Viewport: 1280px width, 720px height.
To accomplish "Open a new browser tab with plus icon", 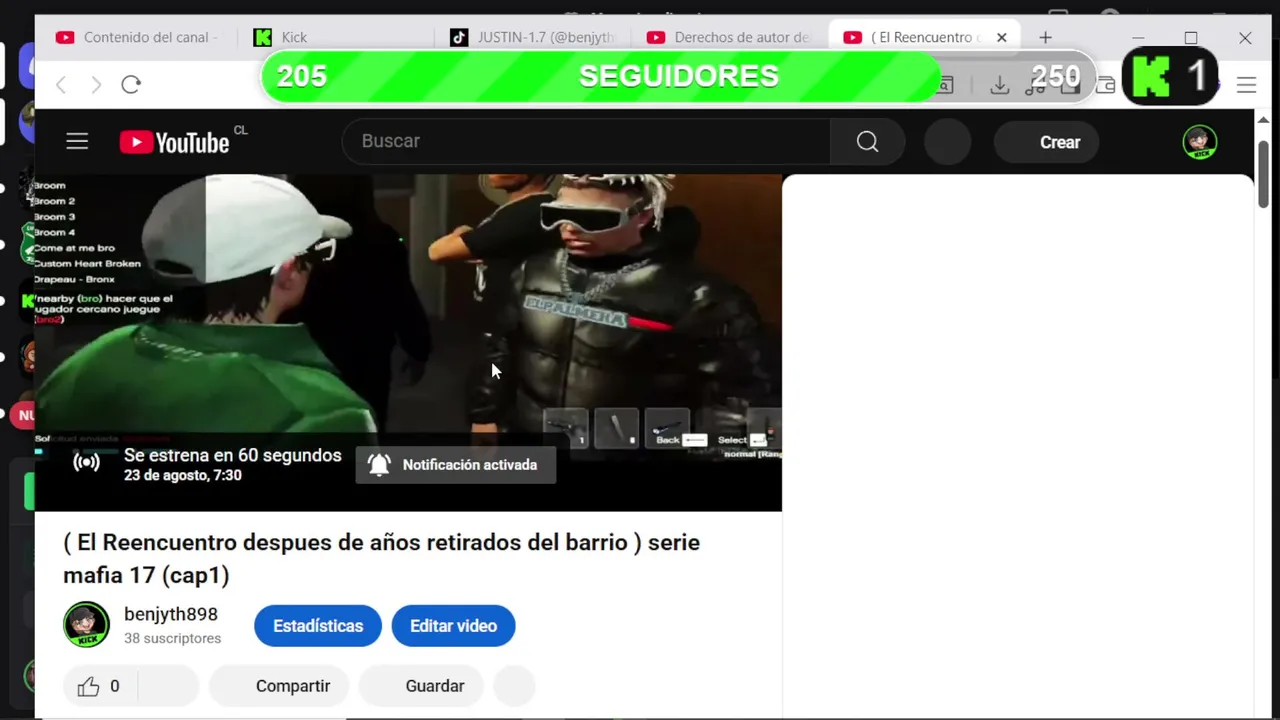I will [1045, 37].
